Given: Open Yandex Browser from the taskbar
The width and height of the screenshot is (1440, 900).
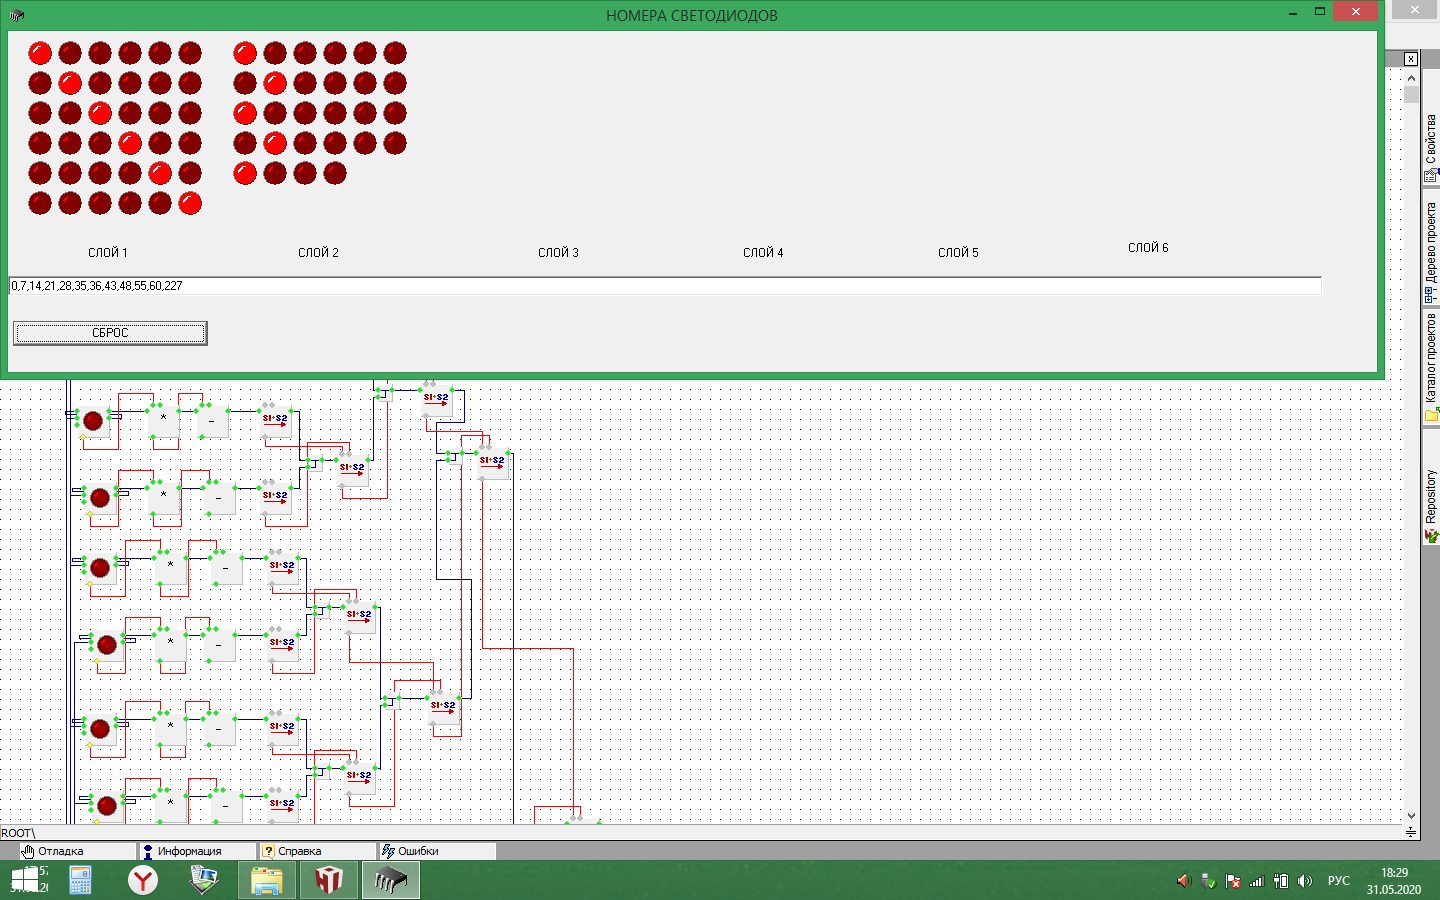Looking at the screenshot, I should tap(144, 880).
